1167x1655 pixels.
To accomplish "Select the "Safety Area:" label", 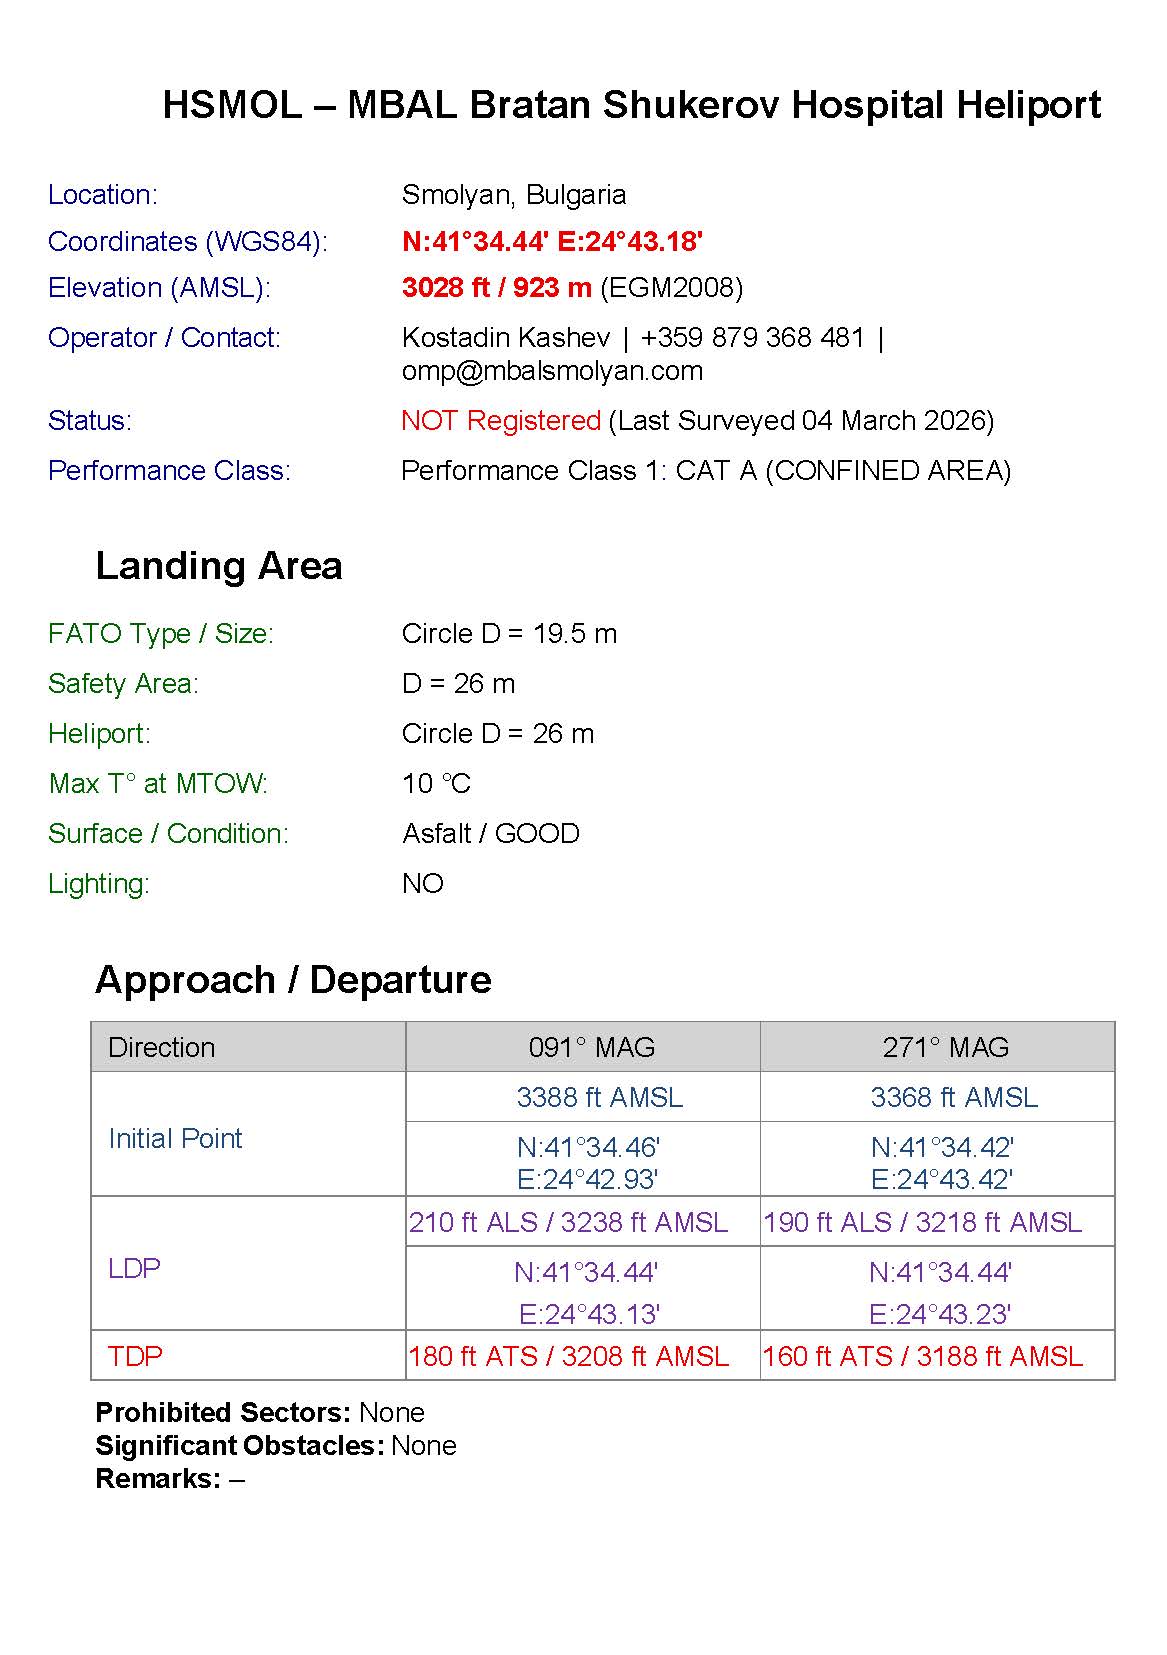I will pos(124,684).
